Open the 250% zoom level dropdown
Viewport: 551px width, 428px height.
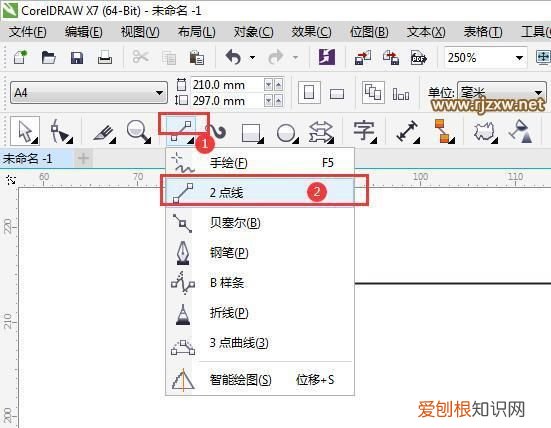coord(519,58)
